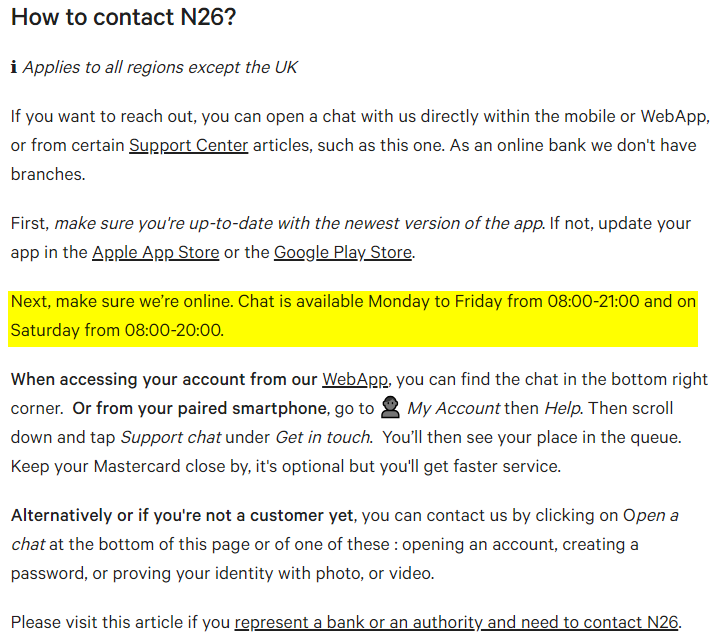
Task: Click the italic newest app version sentence
Action: [x=298, y=223]
